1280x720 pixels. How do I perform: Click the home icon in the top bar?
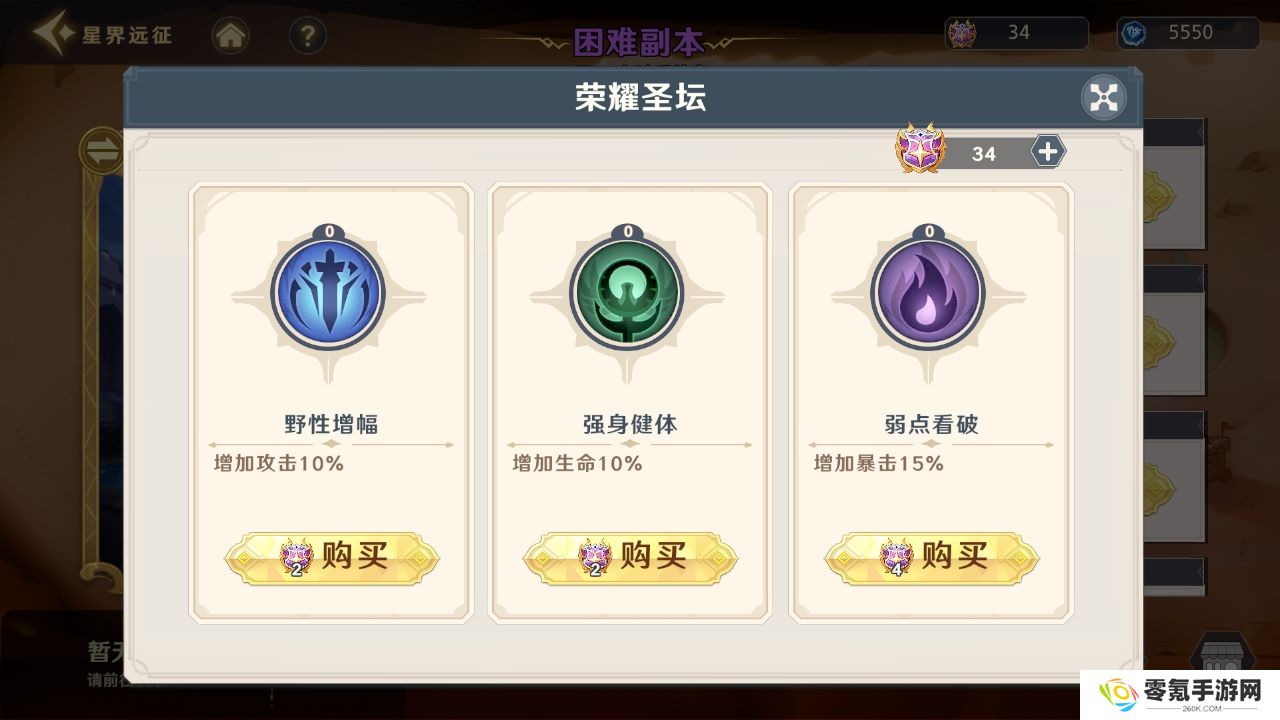231,37
